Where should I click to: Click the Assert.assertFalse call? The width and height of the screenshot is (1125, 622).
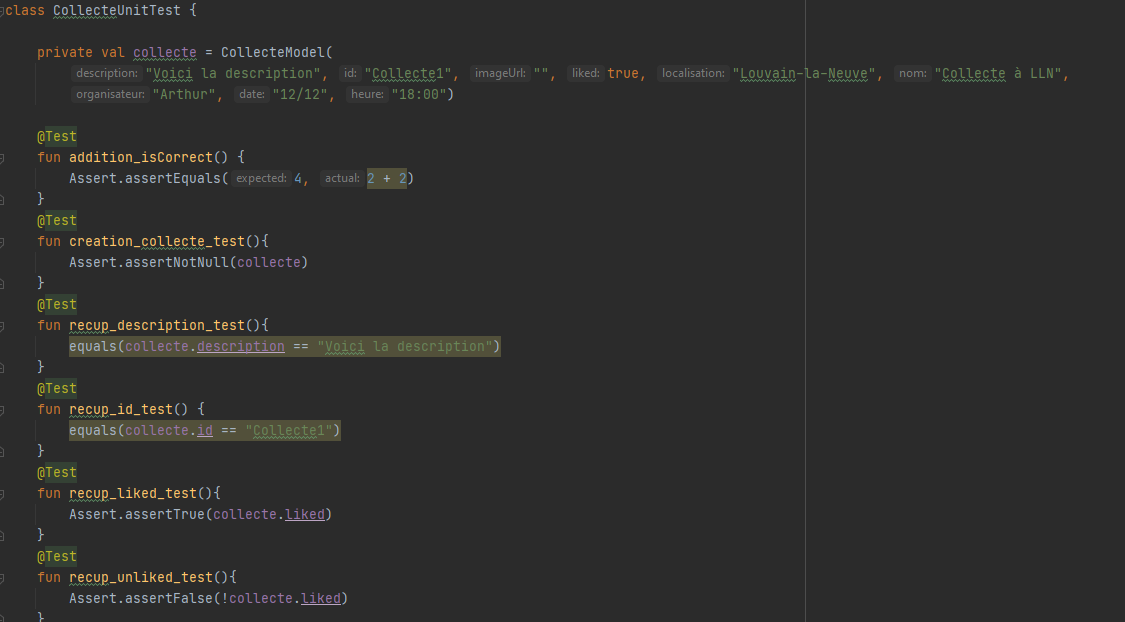141,598
